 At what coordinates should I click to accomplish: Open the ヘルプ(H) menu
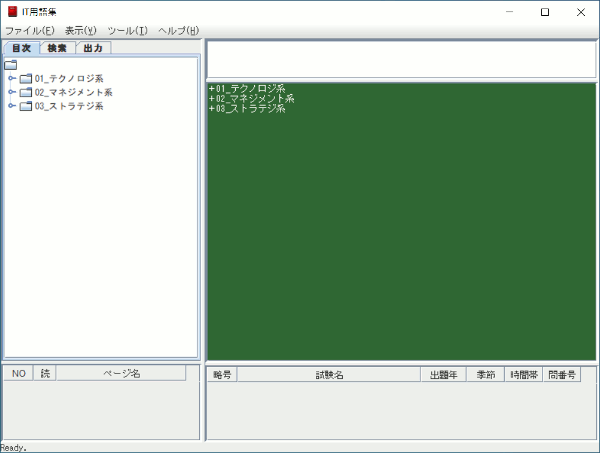(x=178, y=31)
